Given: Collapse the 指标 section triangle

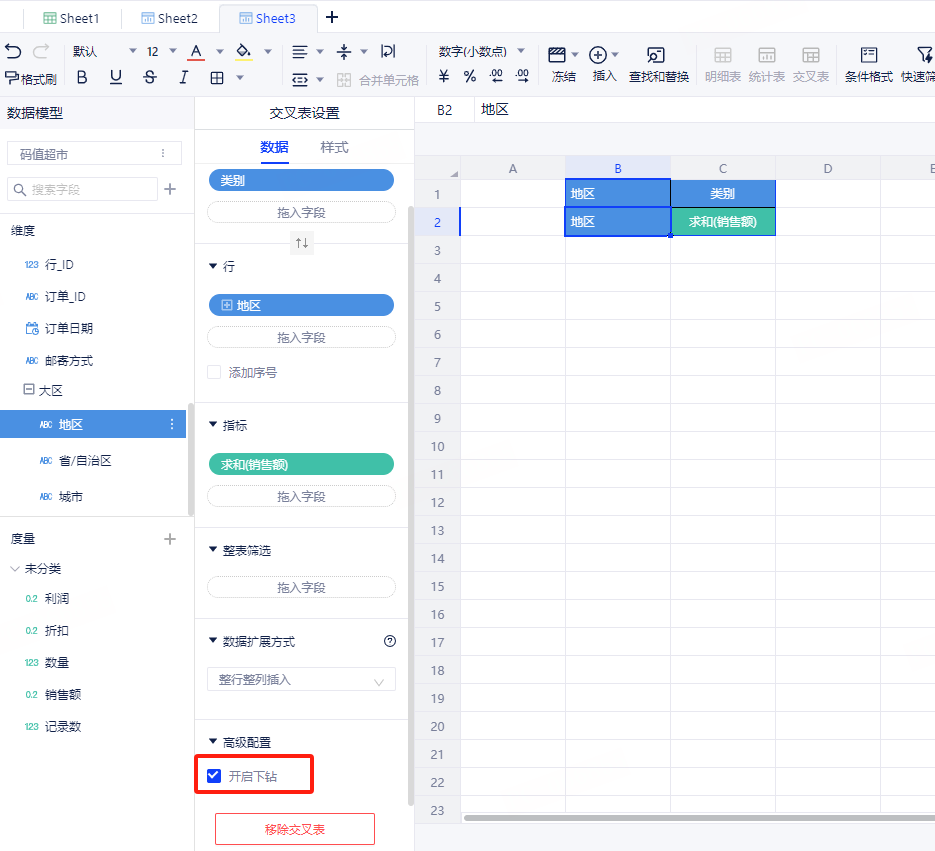Looking at the screenshot, I should (213, 425).
